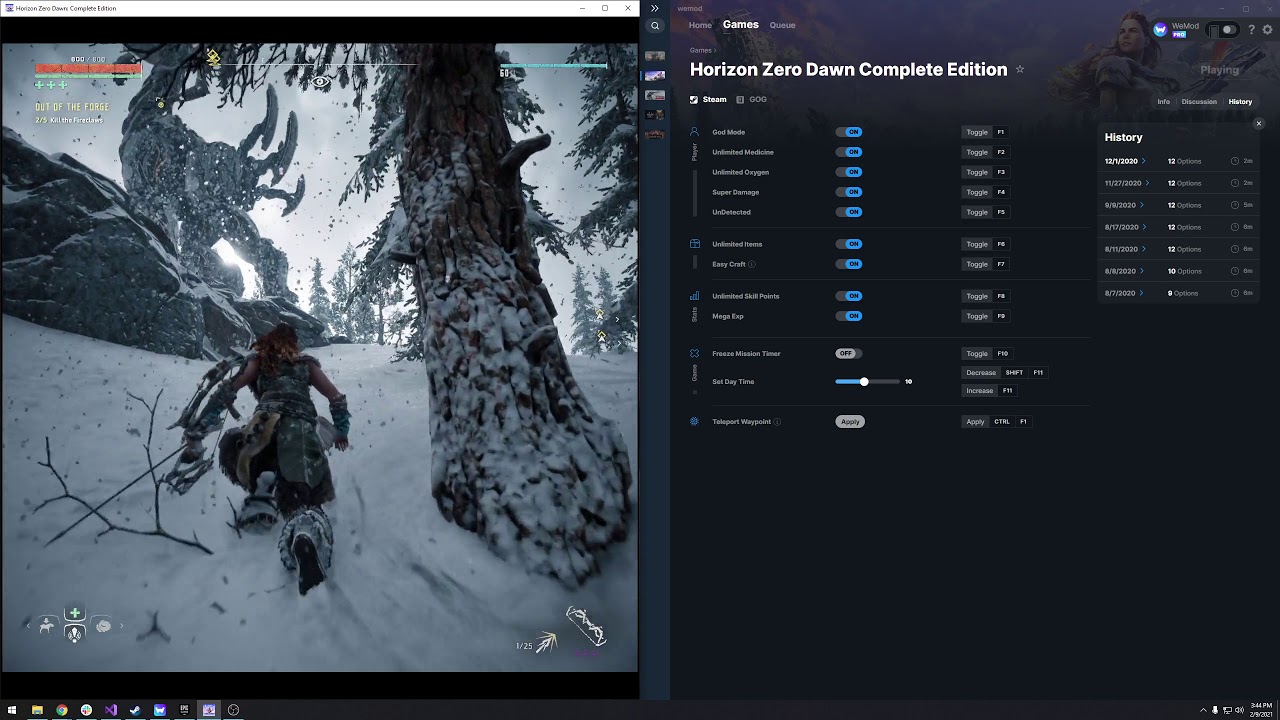The width and height of the screenshot is (1280, 720).
Task: Click the Stats category chart icon
Action: pos(695,296)
